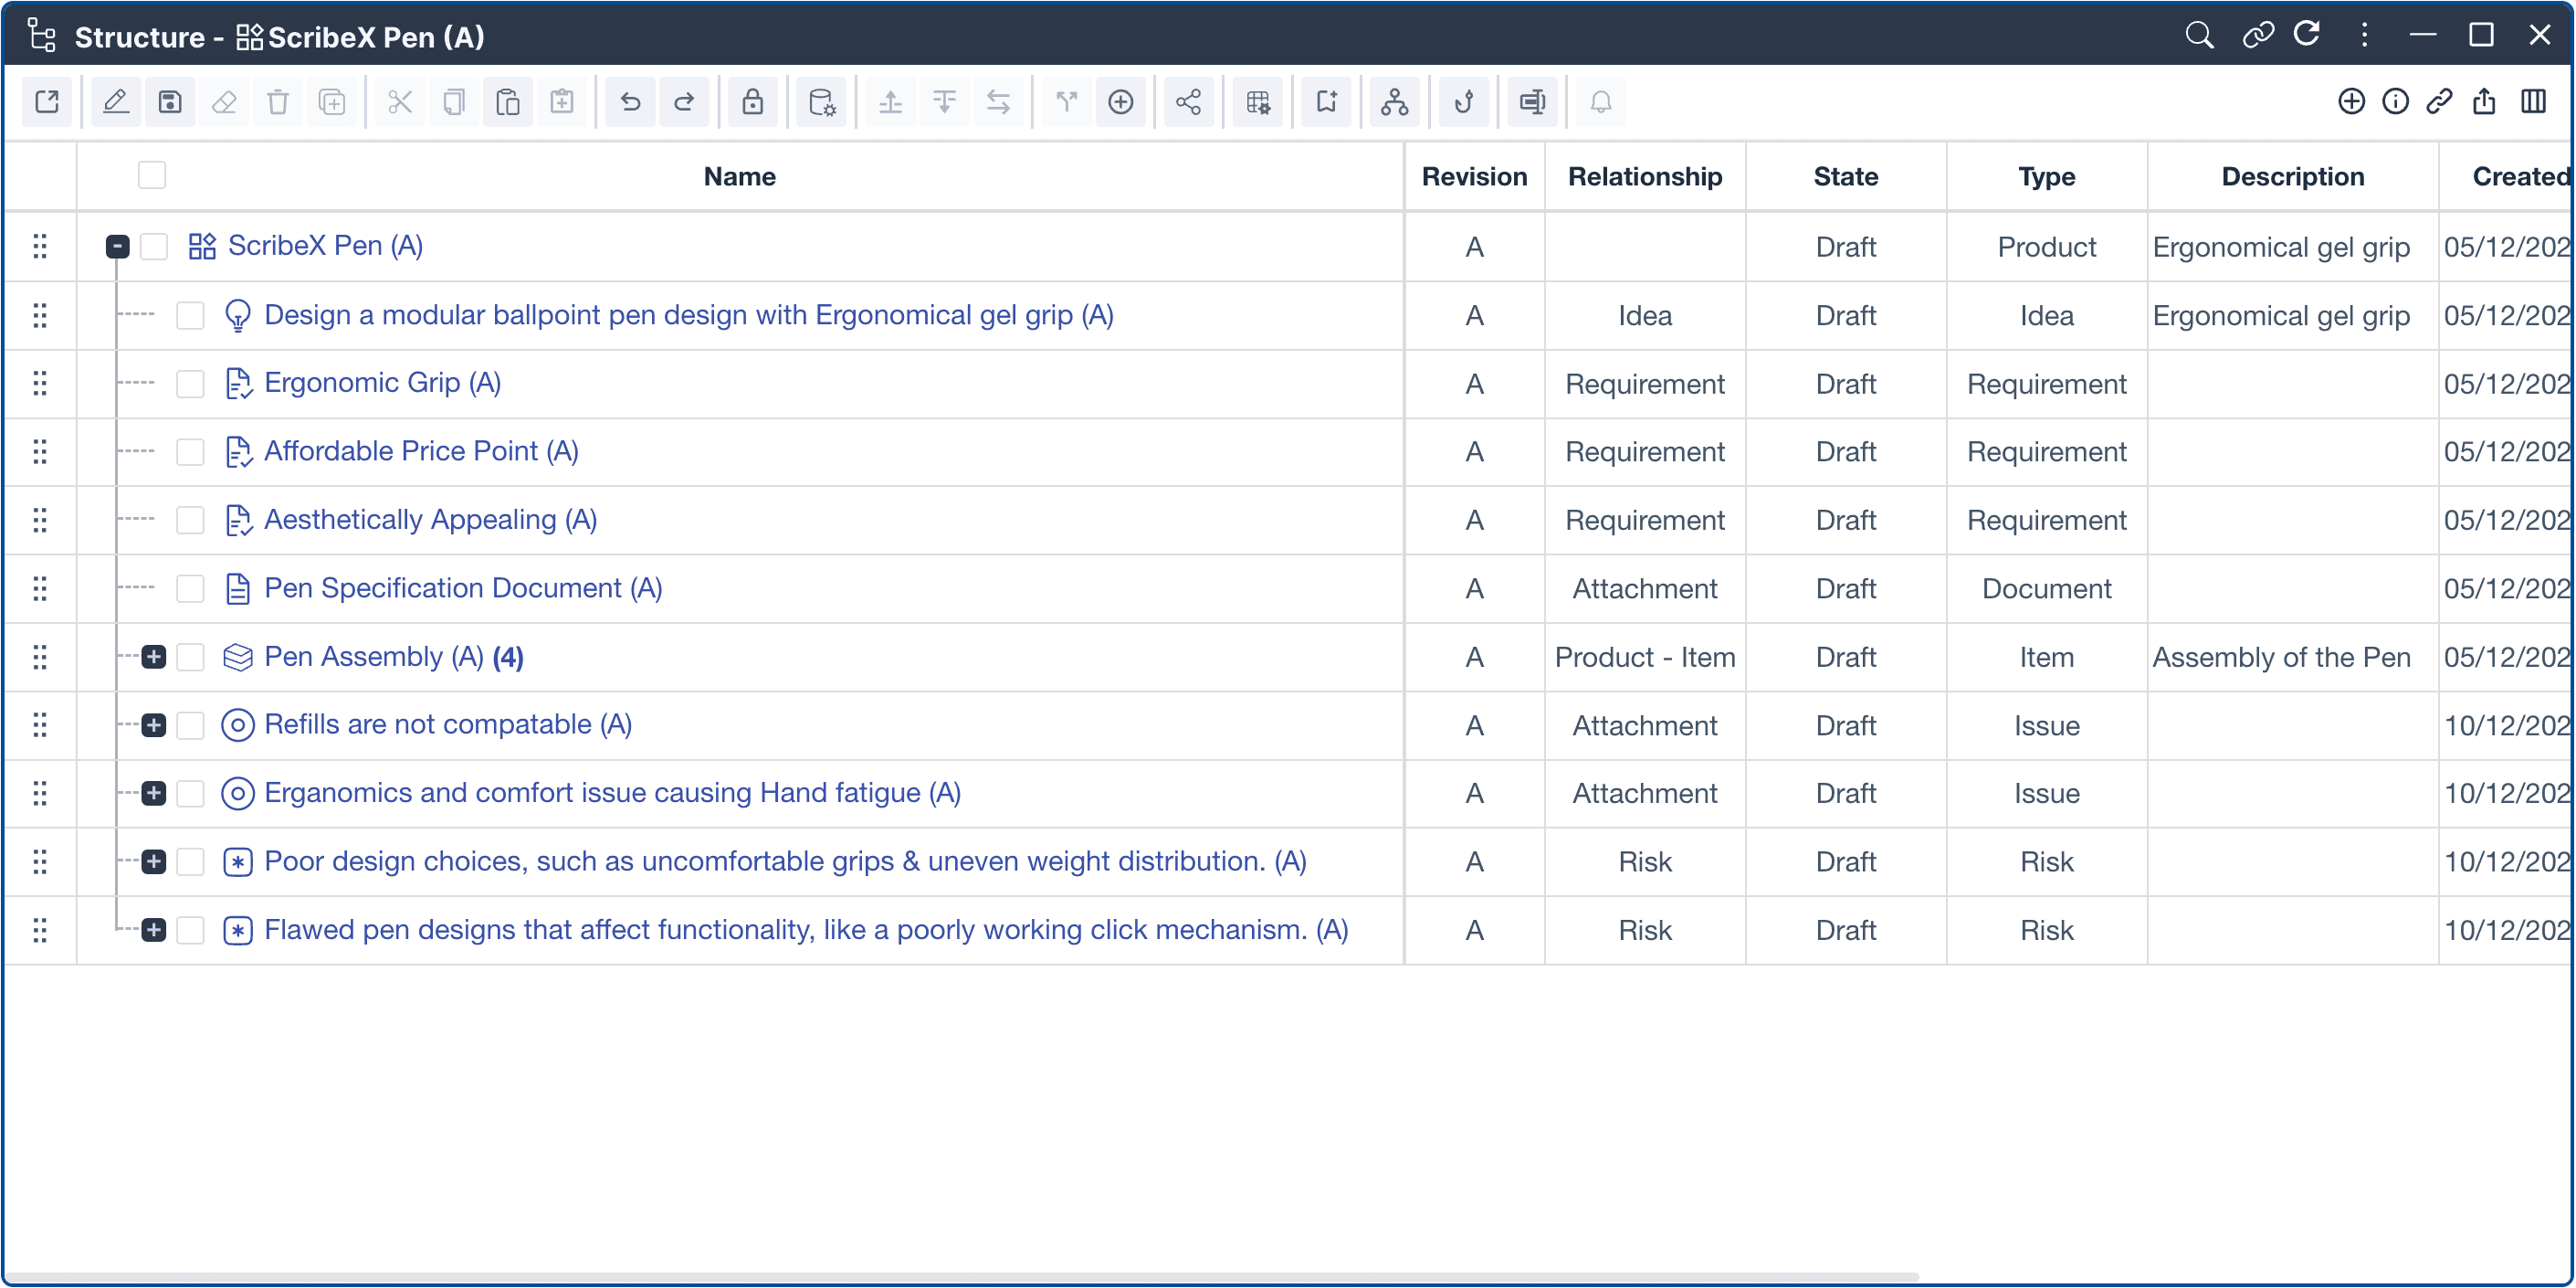Undo the last action
Image resolution: width=2576 pixels, height=1288 pixels.
point(630,102)
